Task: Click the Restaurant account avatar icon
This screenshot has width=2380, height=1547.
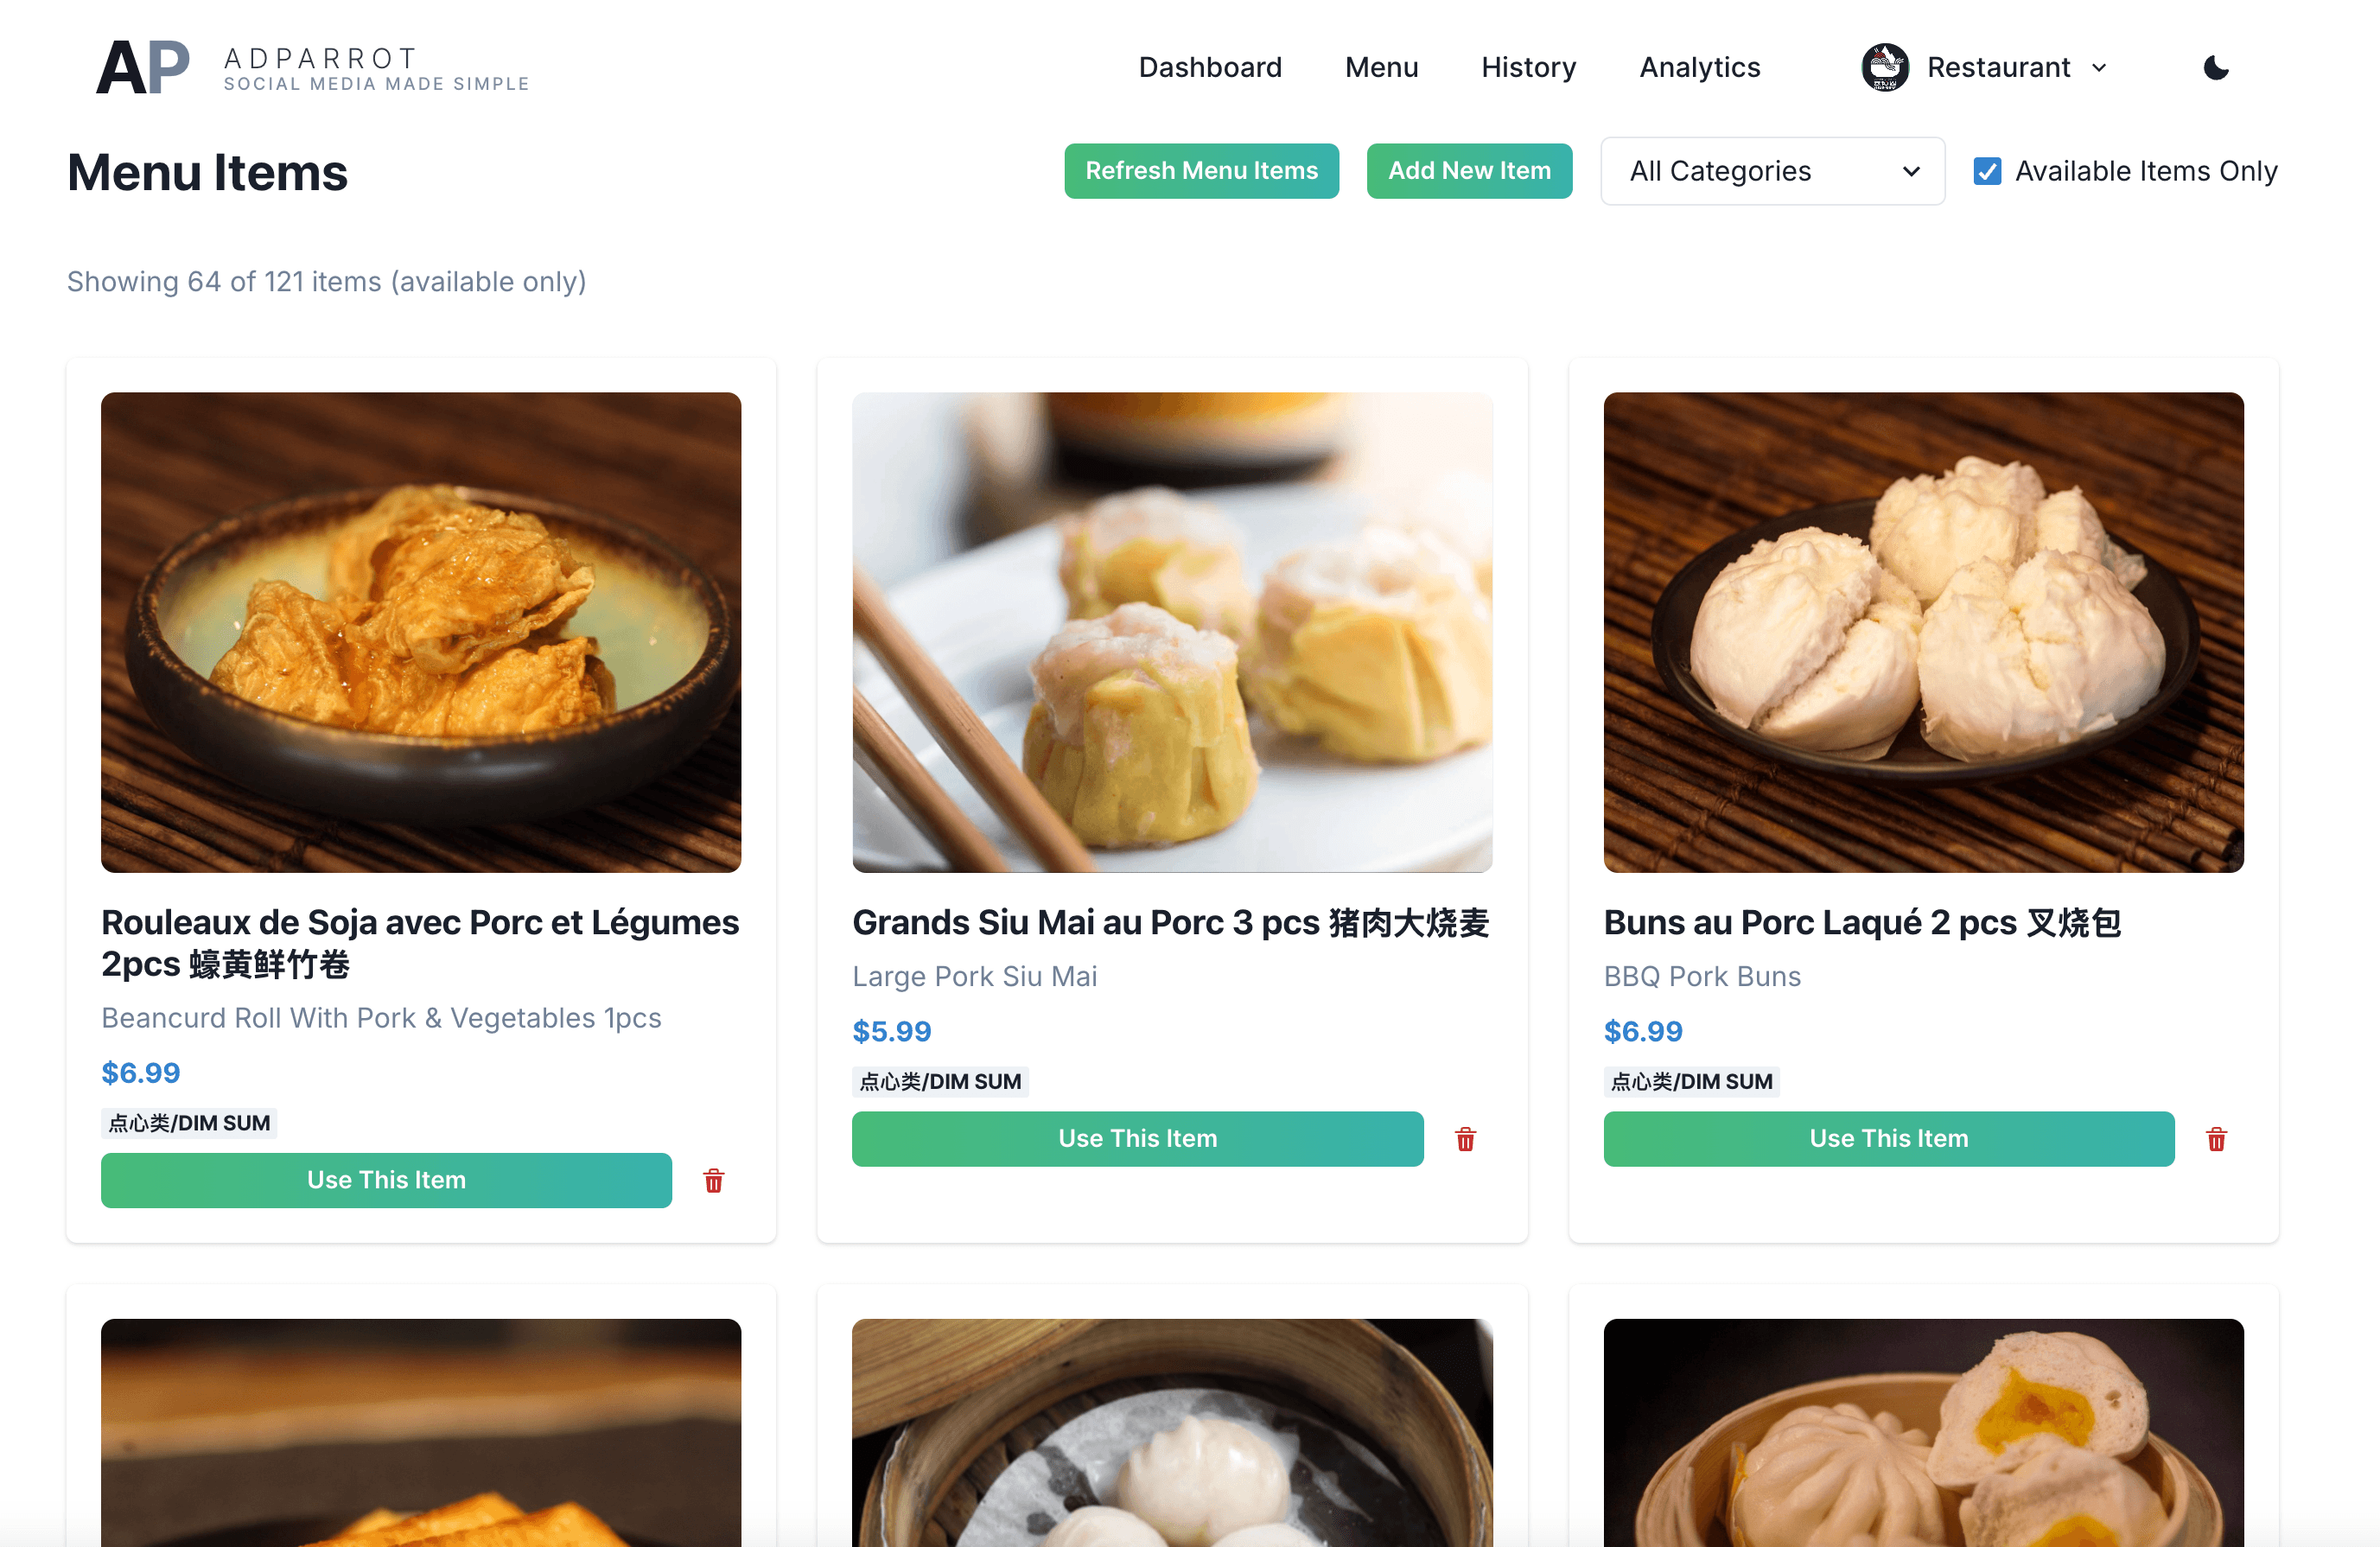Action: (1884, 67)
